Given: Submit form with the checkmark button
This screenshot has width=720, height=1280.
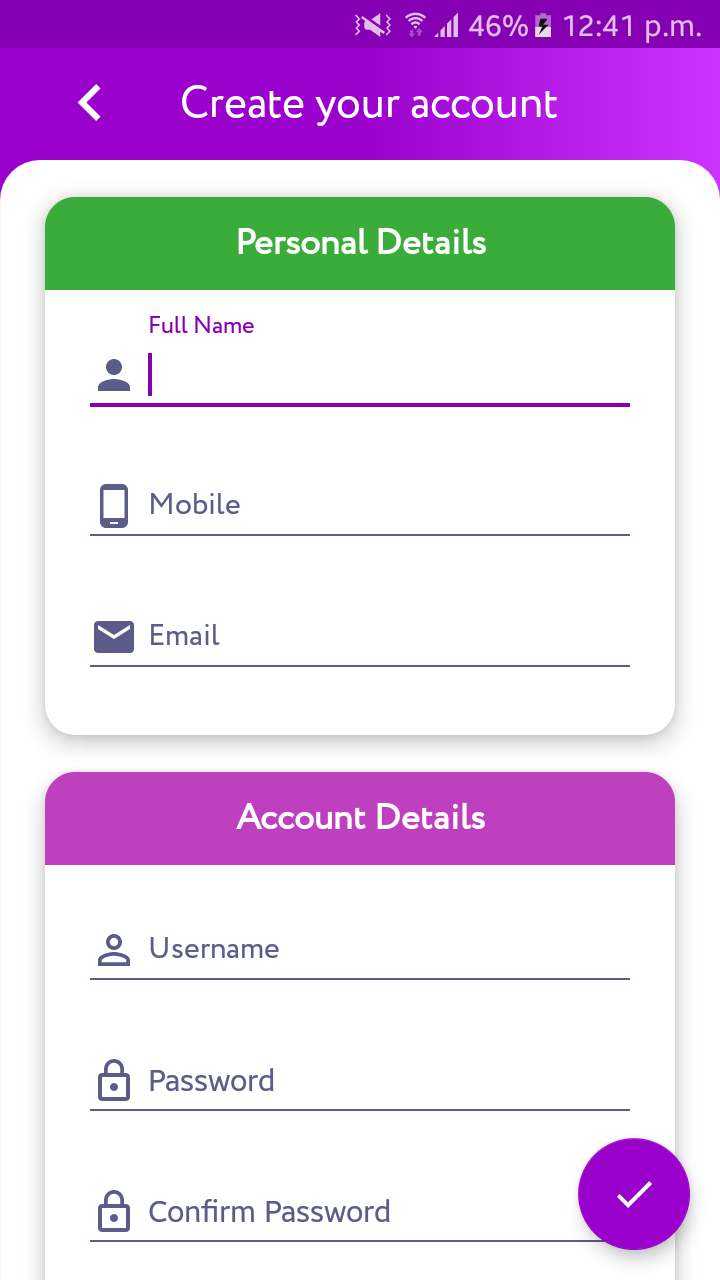Looking at the screenshot, I should [634, 1194].
